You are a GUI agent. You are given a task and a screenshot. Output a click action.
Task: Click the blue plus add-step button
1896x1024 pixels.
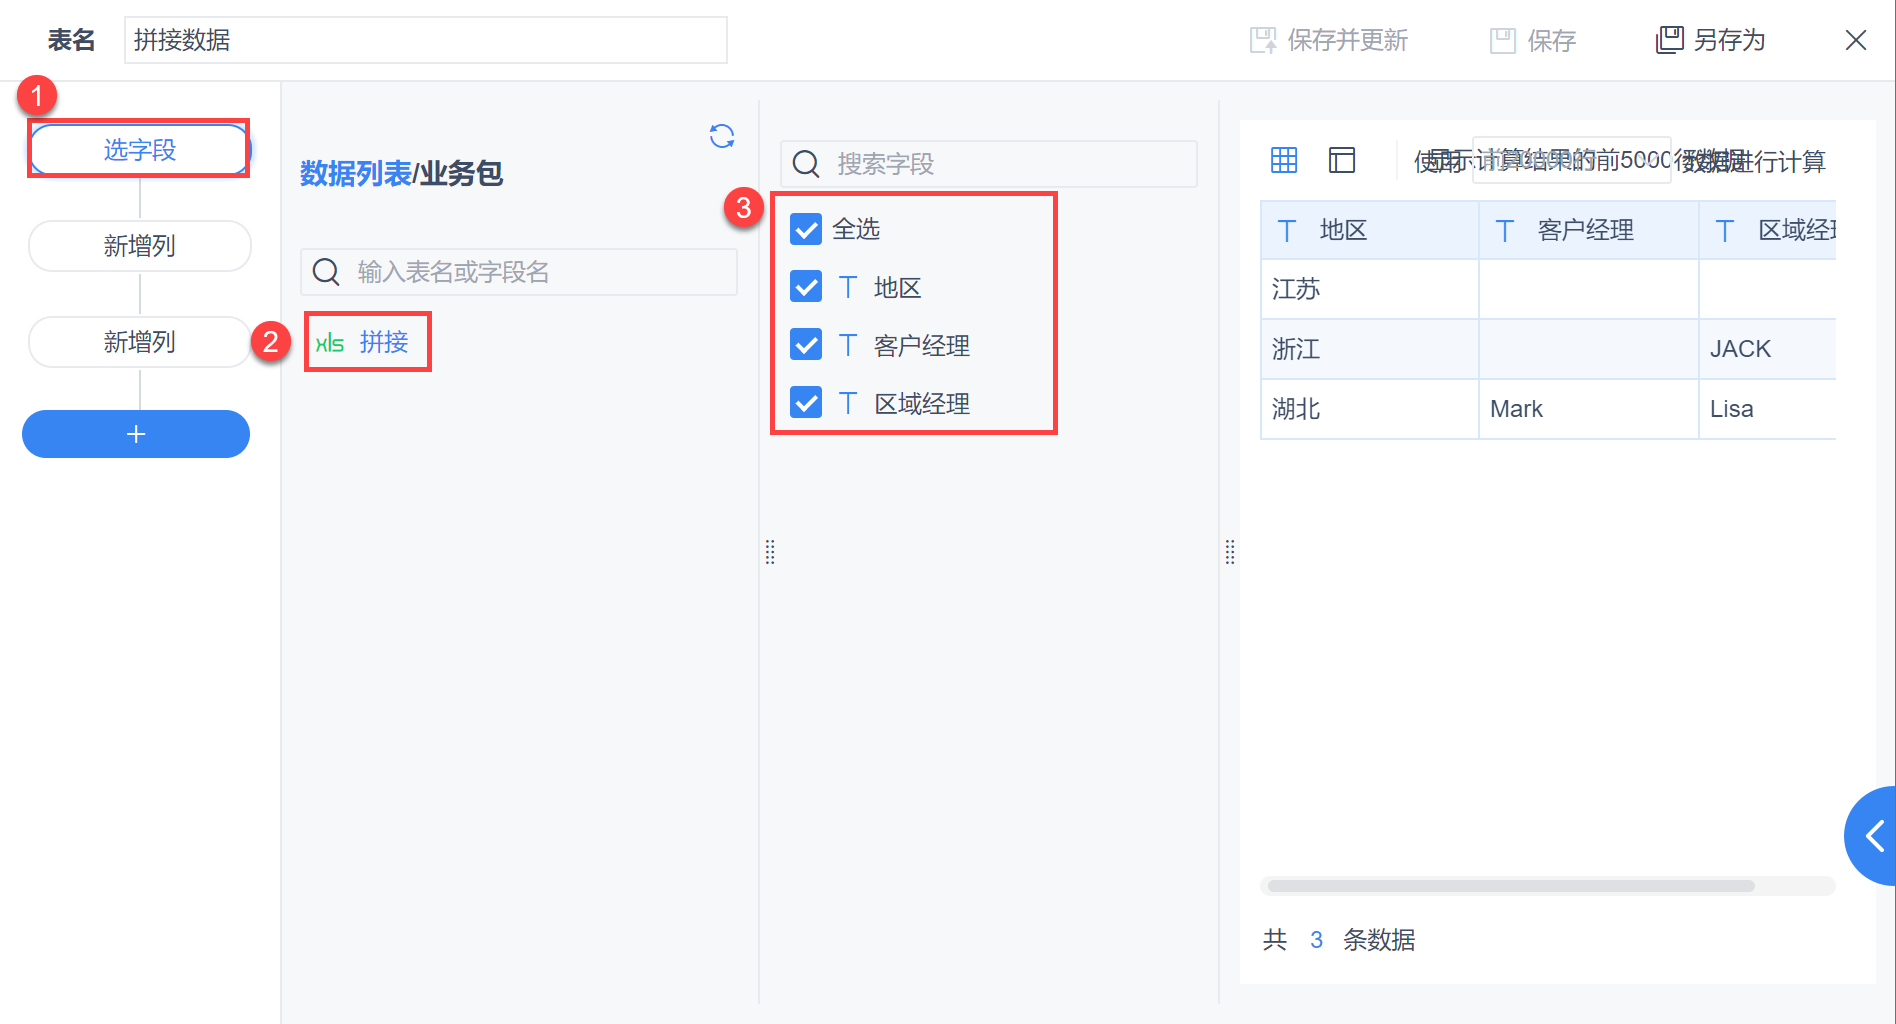[136, 434]
